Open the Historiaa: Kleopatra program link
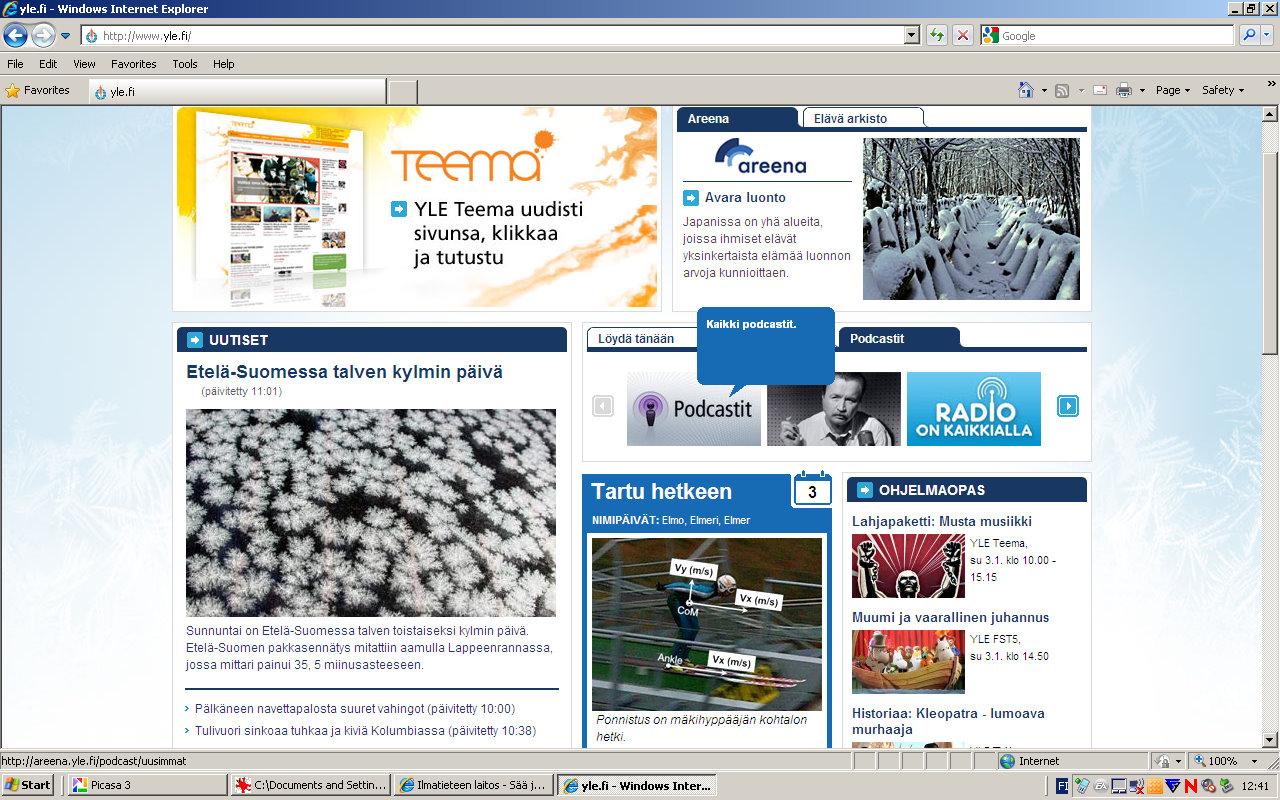Viewport: 1280px width, 800px height. click(x=948, y=721)
